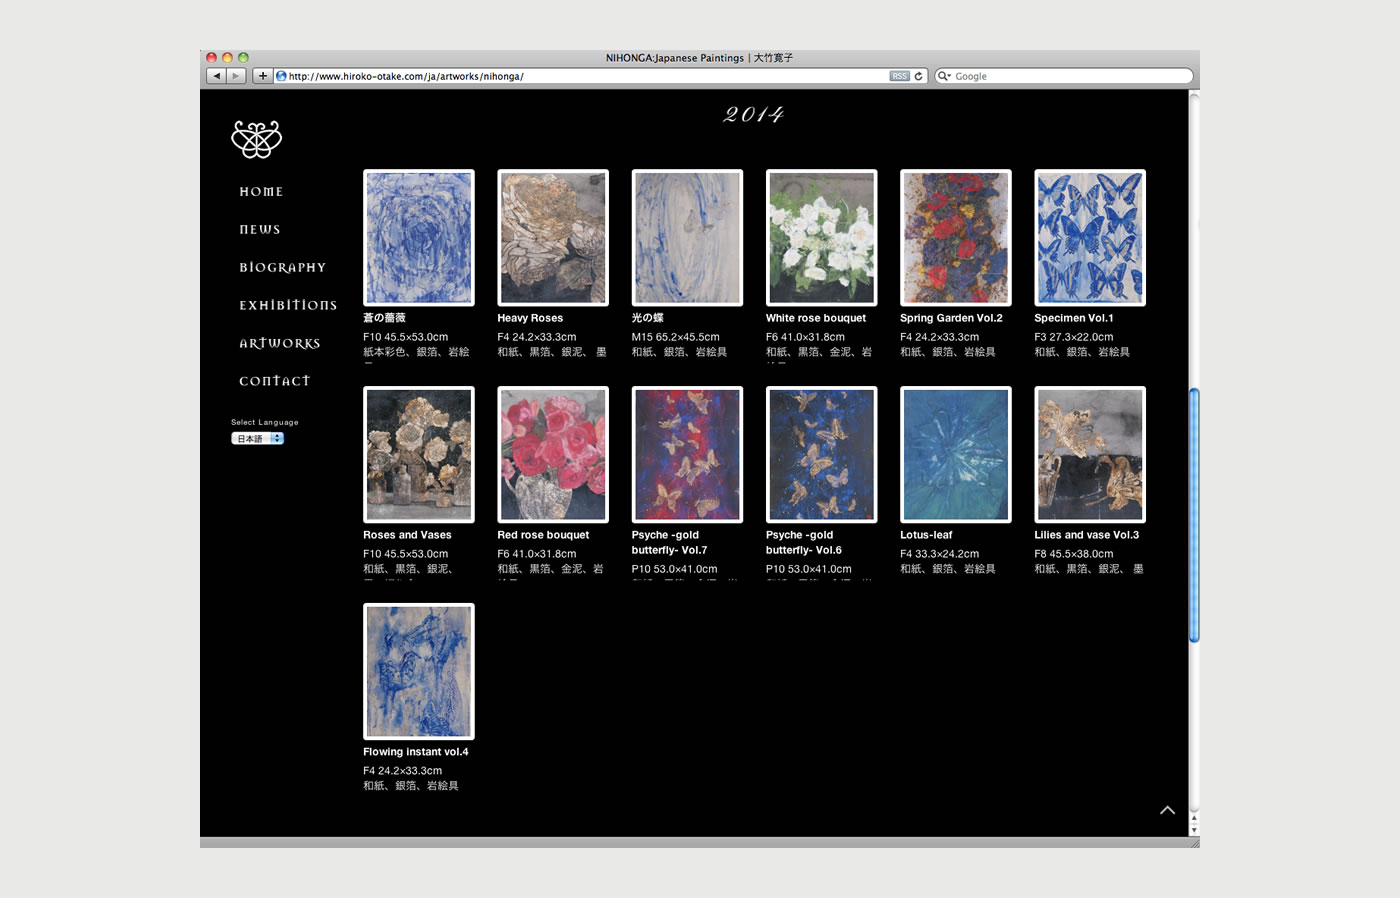
Task: Click the scrollbar down arrow
Action: point(1194,830)
